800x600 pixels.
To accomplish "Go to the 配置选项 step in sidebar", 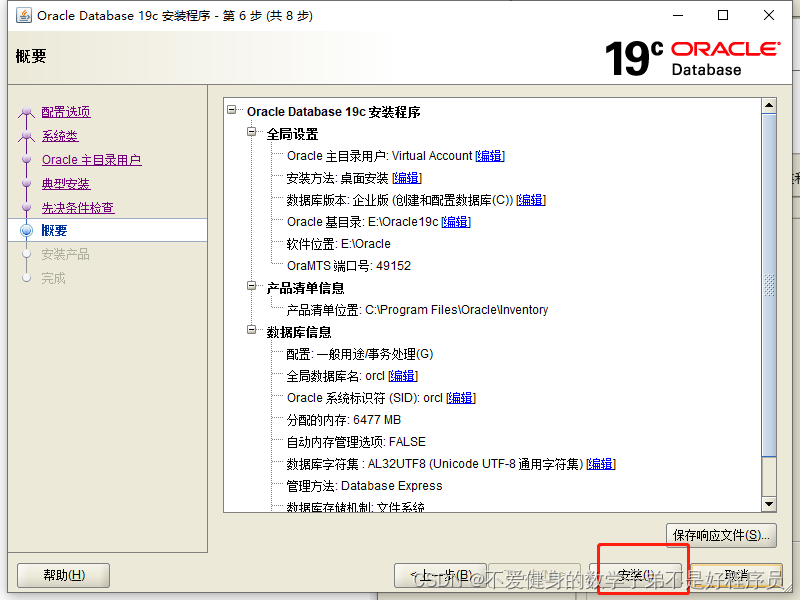I will pyautogui.click(x=66, y=112).
